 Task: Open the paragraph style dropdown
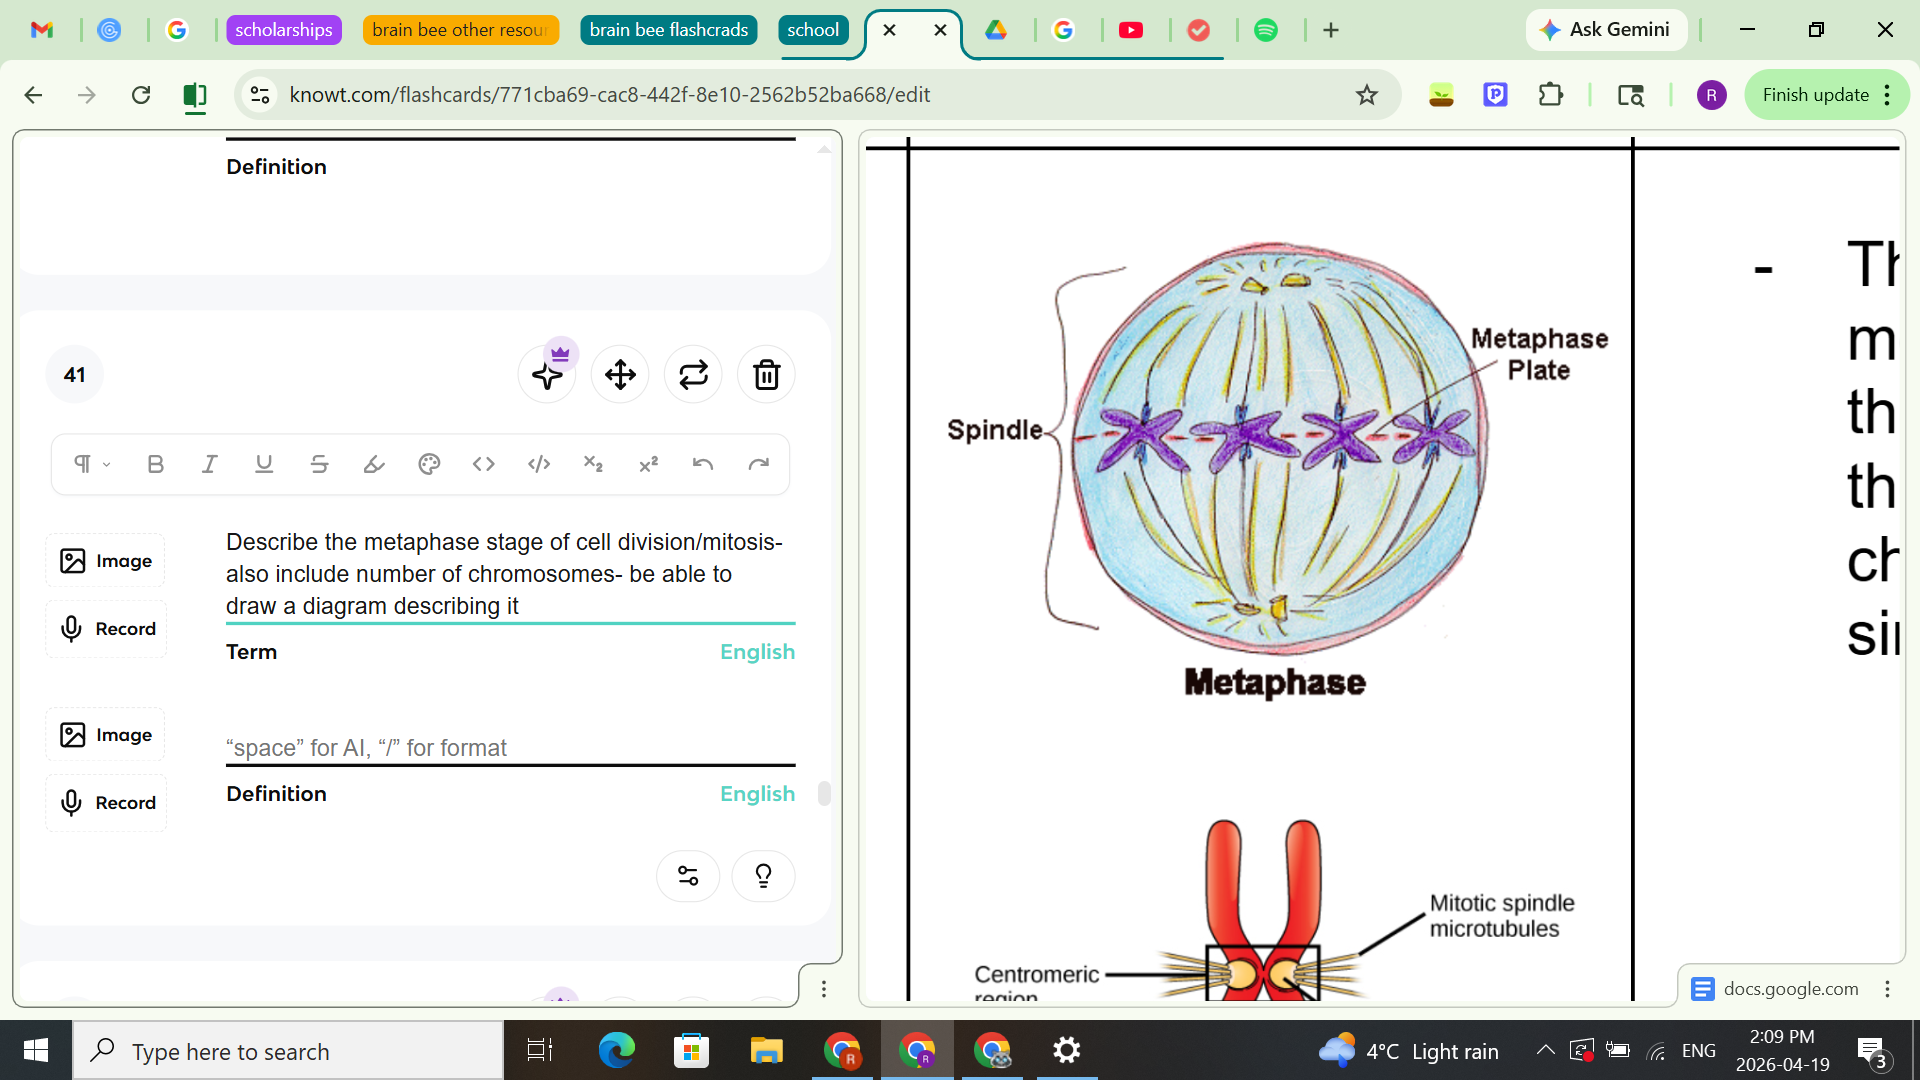pyautogui.click(x=90, y=464)
